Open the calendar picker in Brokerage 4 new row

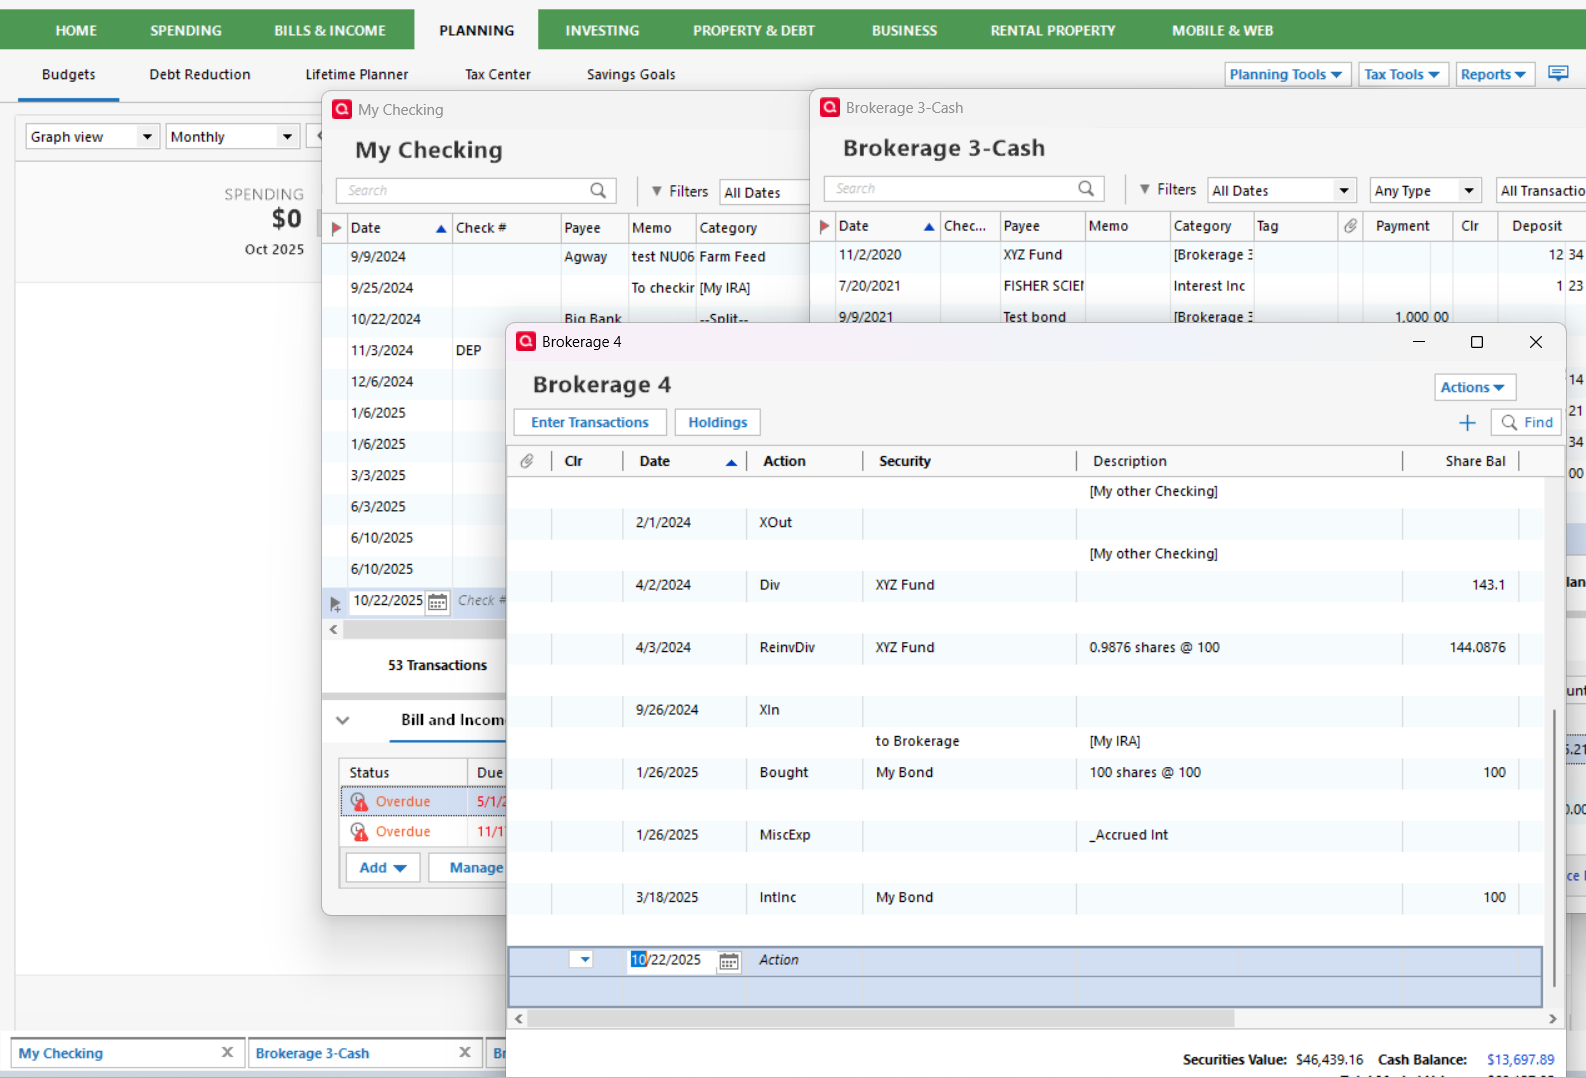point(729,961)
